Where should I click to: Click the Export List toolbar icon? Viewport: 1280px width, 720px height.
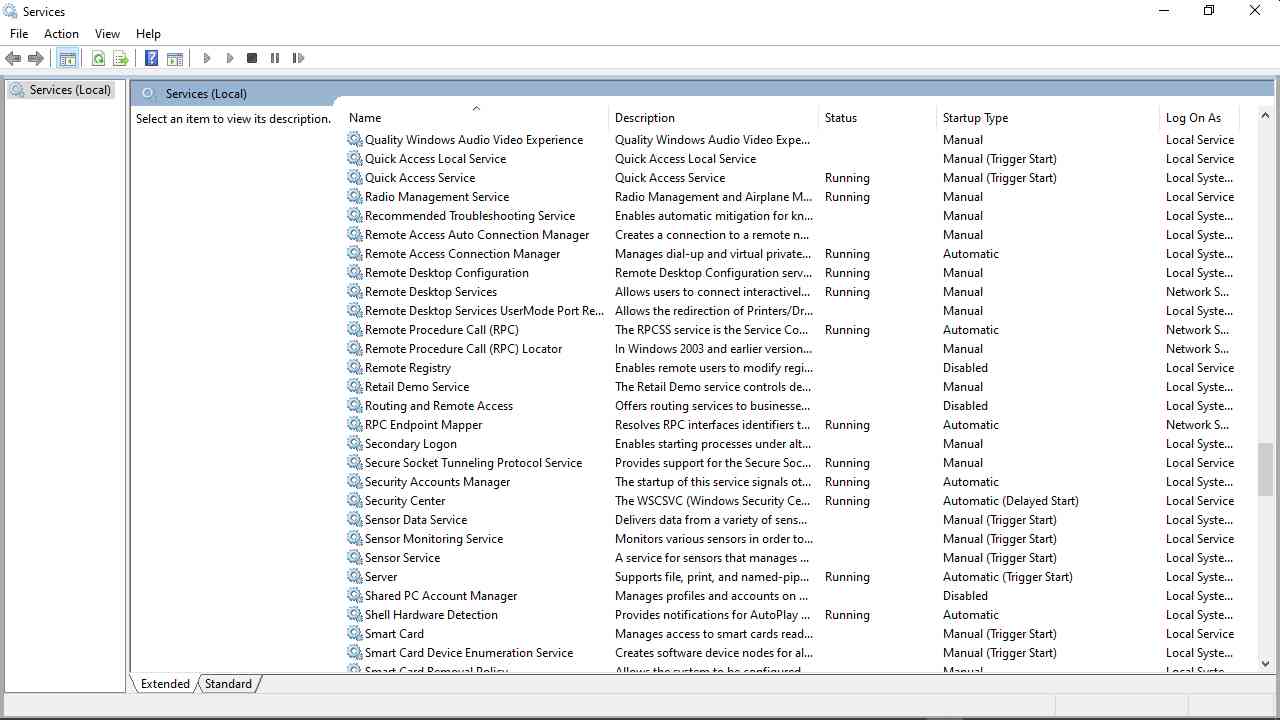121,59
